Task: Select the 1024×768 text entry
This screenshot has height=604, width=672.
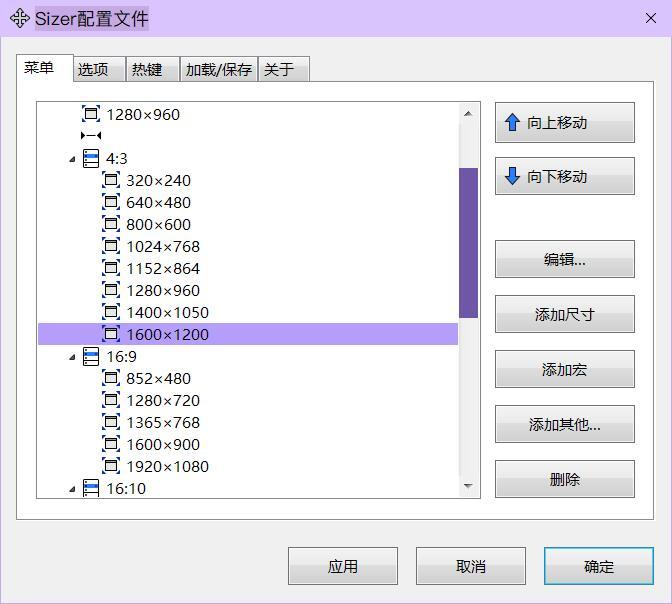Action: pyautogui.click(x=163, y=247)
